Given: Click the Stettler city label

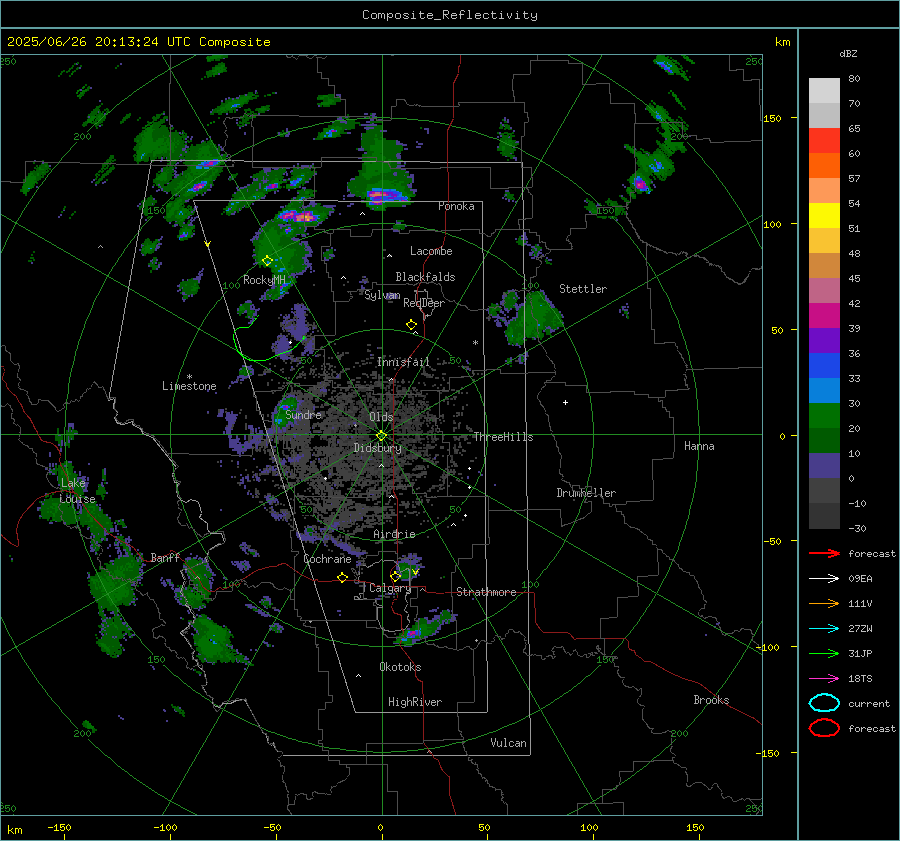Looking at the screenshot, I should pyautogui.click(x=583, y=289).
